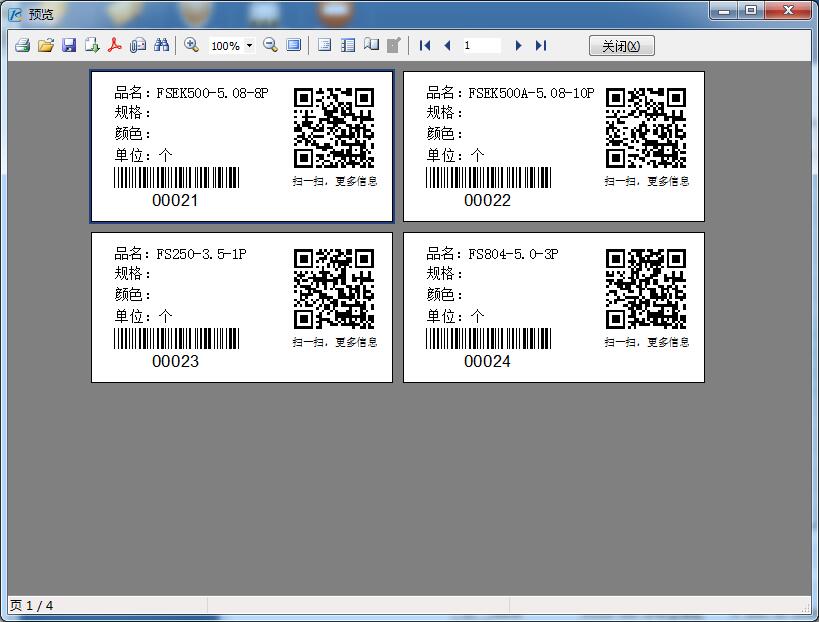Save the report with the floppy disk icon
Screen dimensions: 819x622
69,45
